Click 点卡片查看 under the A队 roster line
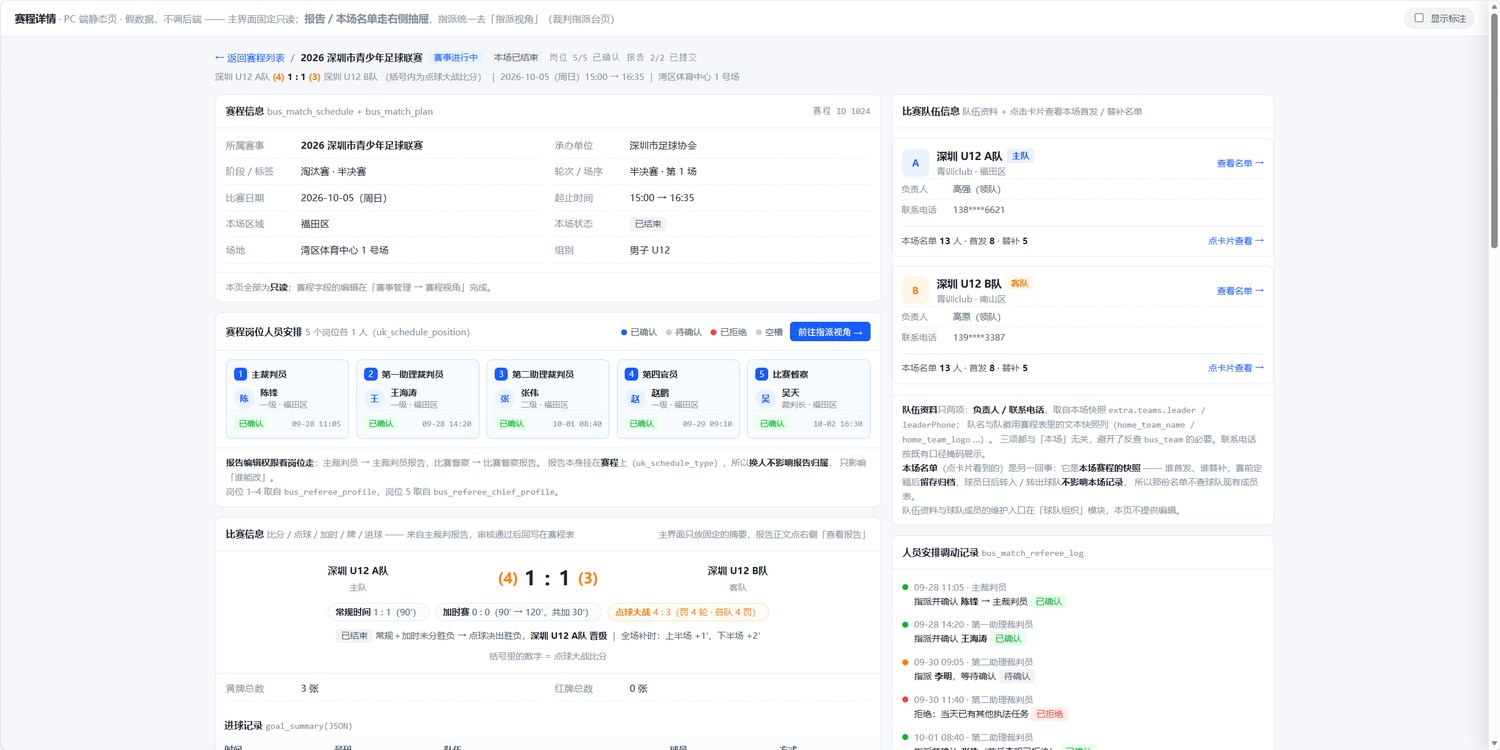 [1236, 241]
